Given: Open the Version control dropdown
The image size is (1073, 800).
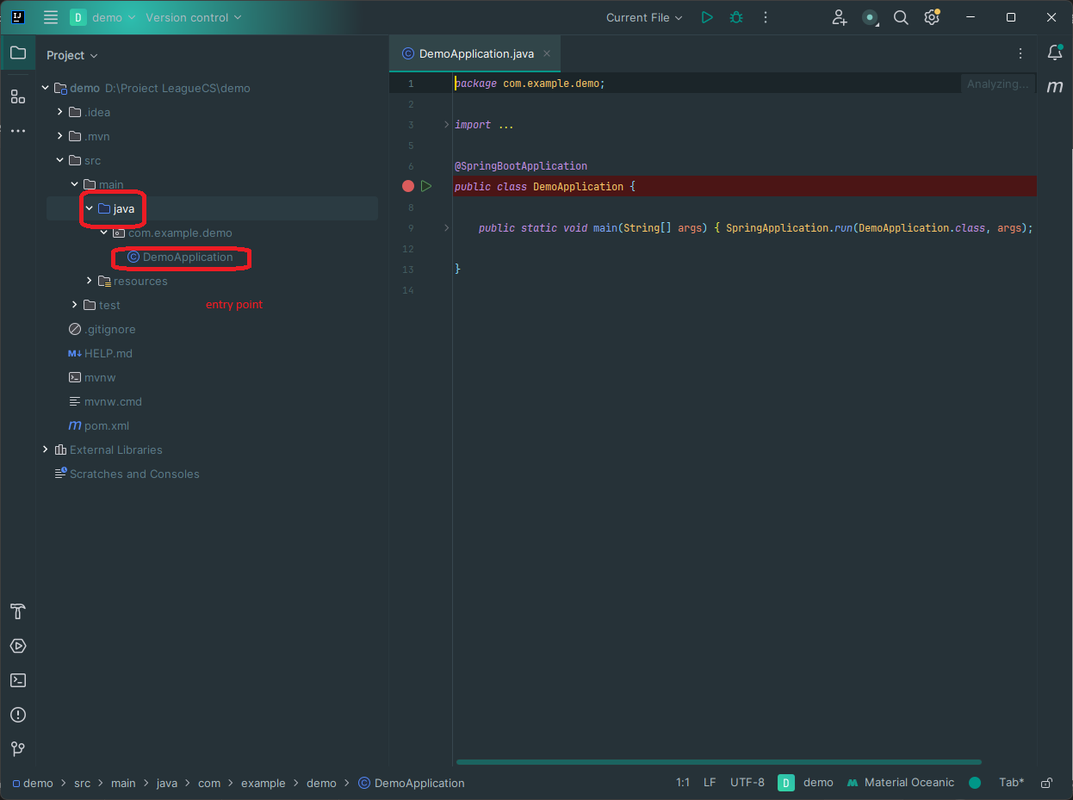Looking at the screenshot, I should pos(194,17).
